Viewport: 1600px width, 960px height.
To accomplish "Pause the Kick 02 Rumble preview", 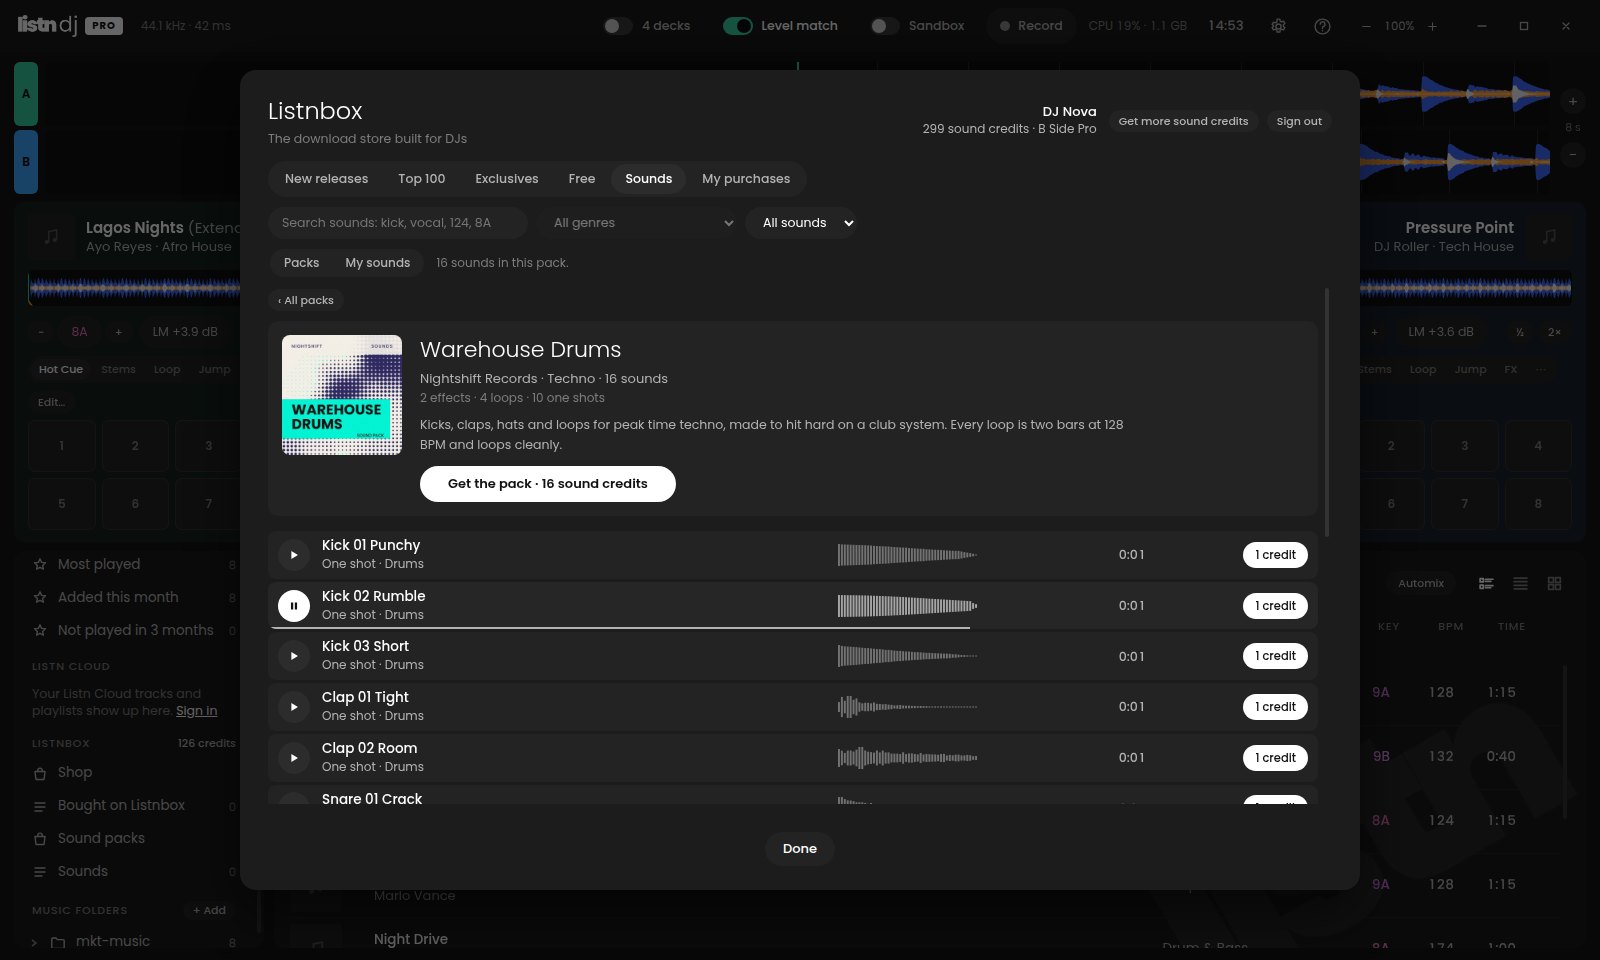I will tap(294, 605).
